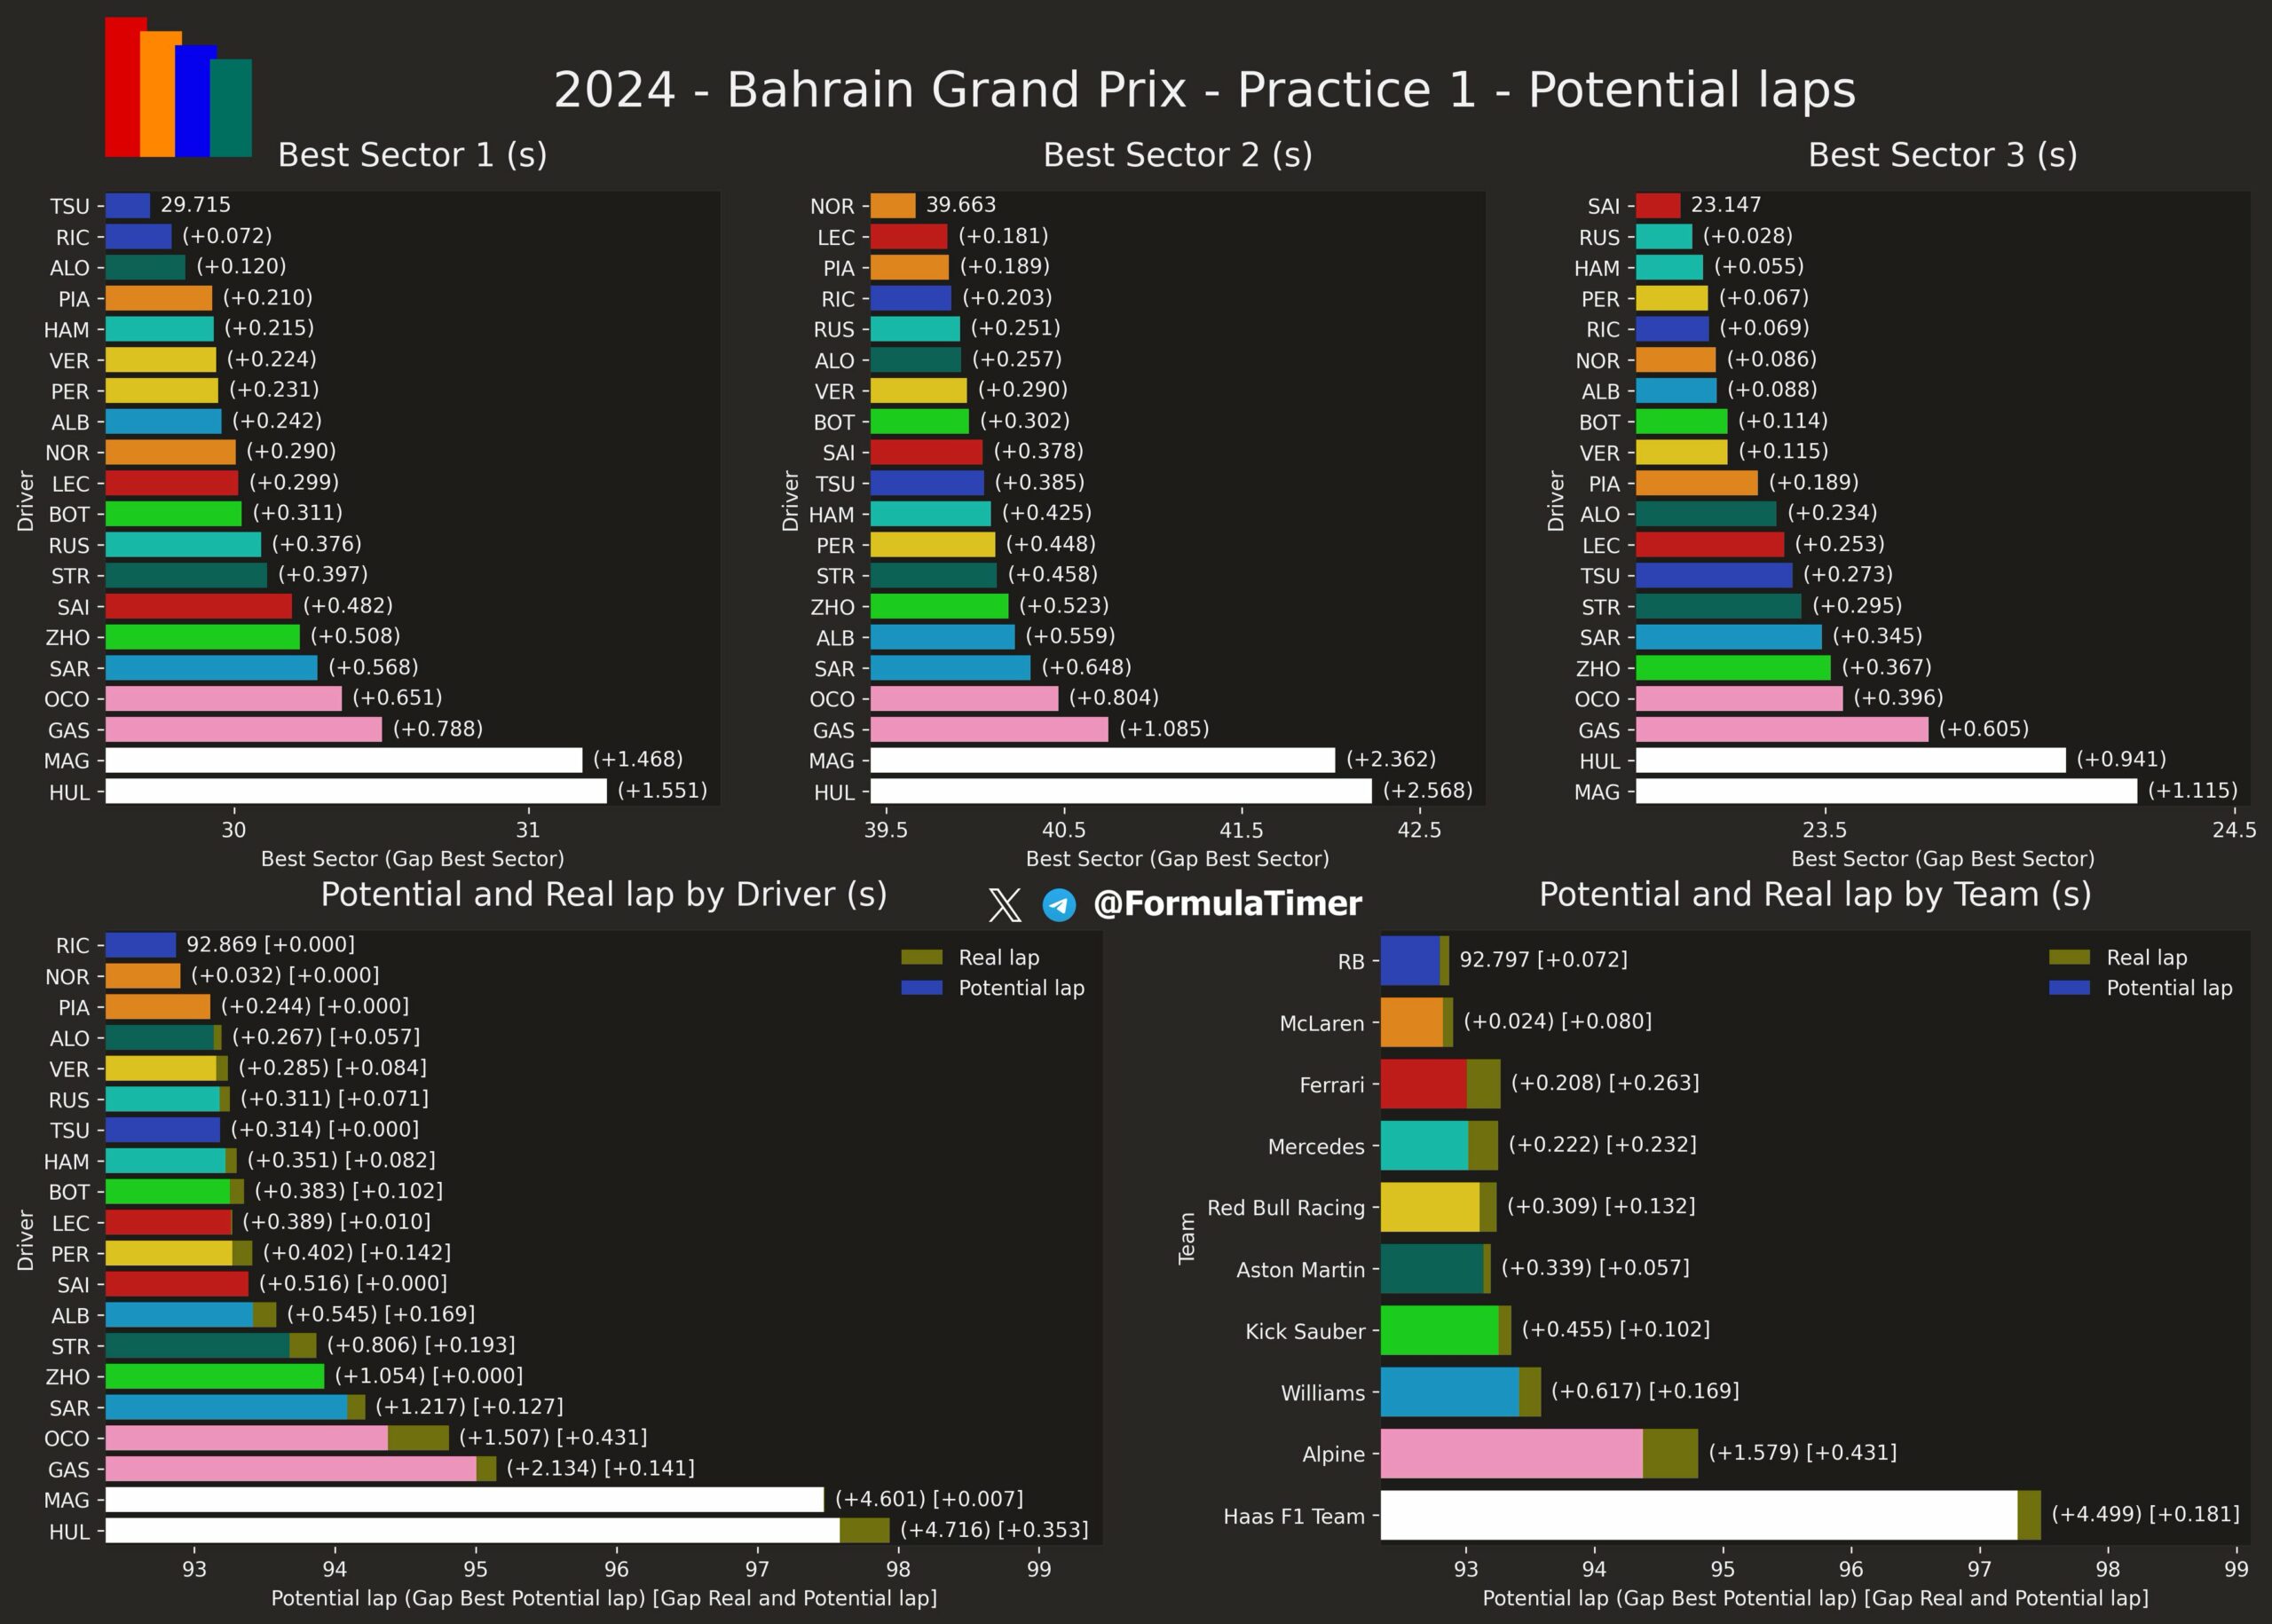This screenshot has width=2272, height=1624.
Task: Click Real lap legend swatch in team chart
Action: (x=2069, y=957)
